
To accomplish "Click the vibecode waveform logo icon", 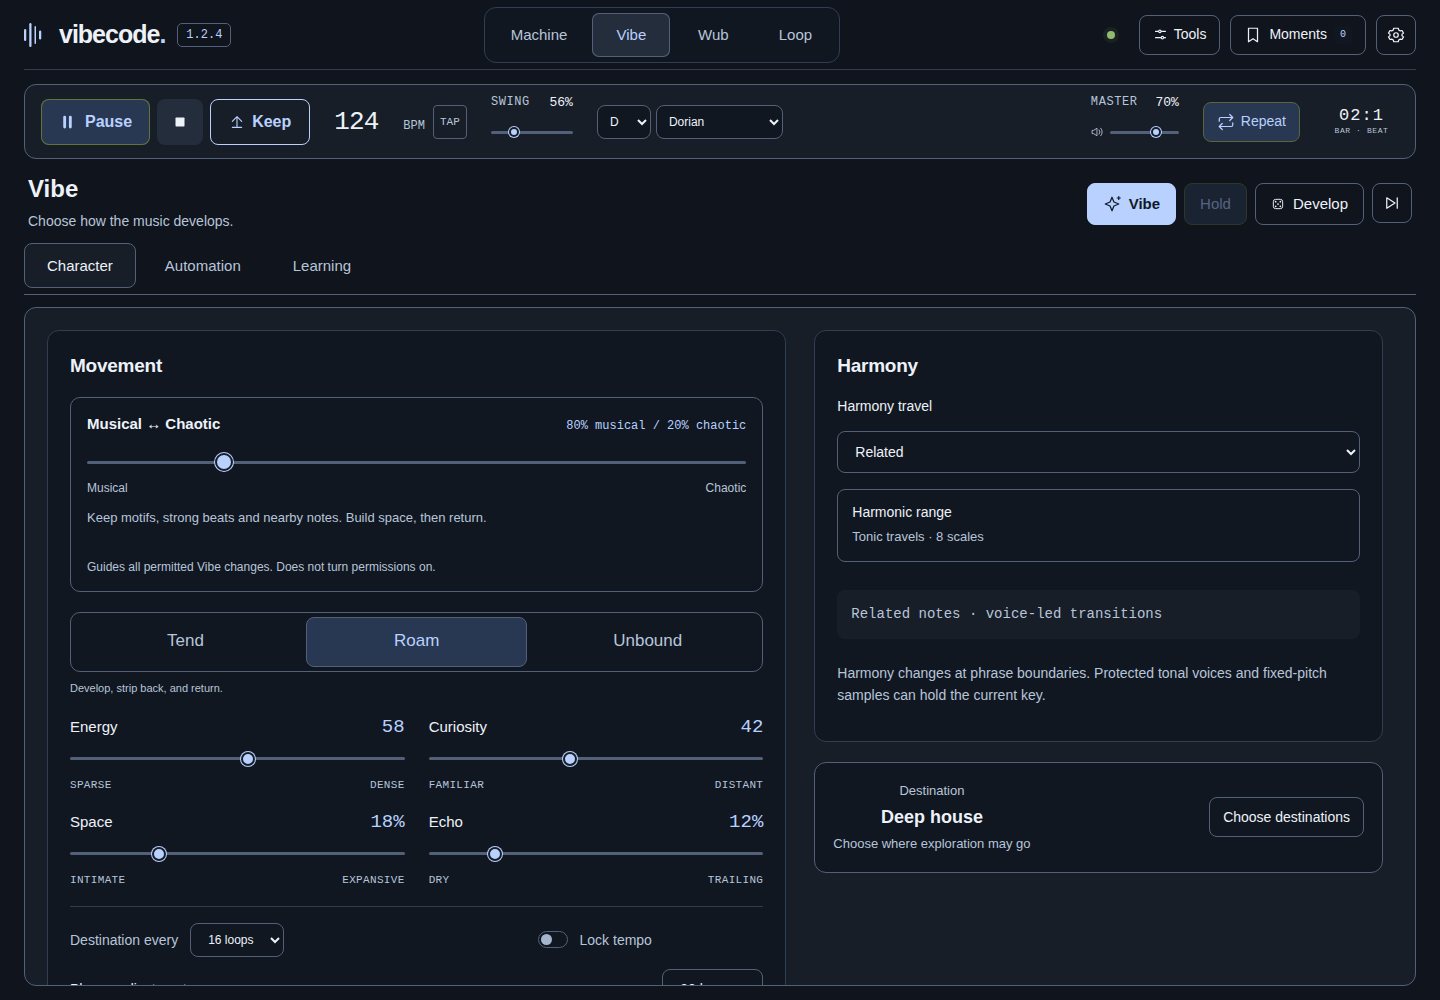I will coord(33,35).
